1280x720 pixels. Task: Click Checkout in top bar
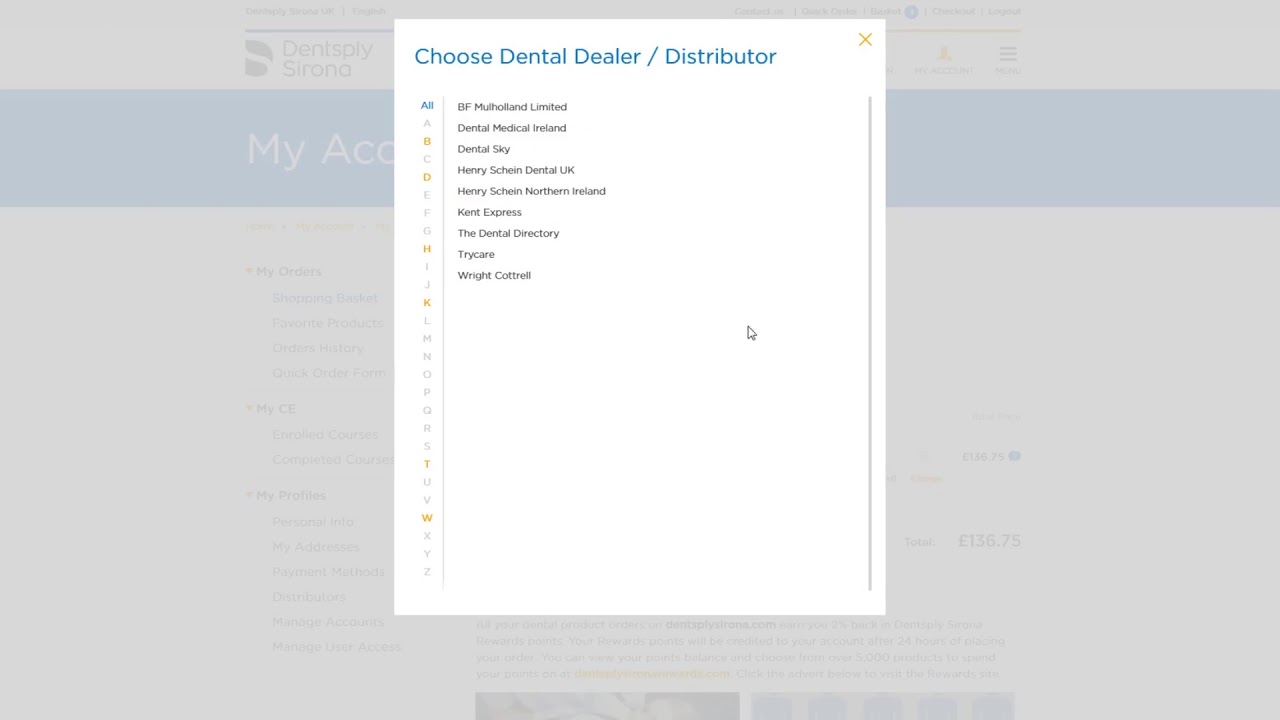[x=953, y=12]
